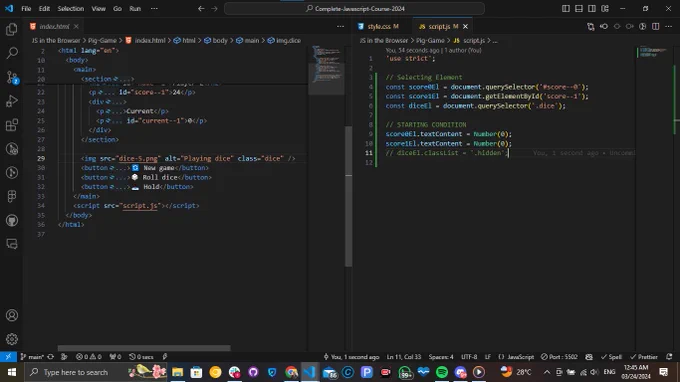Image resolution: width=680 pixels, height=382 pixels.
Task: Go back using the navigation arrow
Action: [x=201, y=9]
